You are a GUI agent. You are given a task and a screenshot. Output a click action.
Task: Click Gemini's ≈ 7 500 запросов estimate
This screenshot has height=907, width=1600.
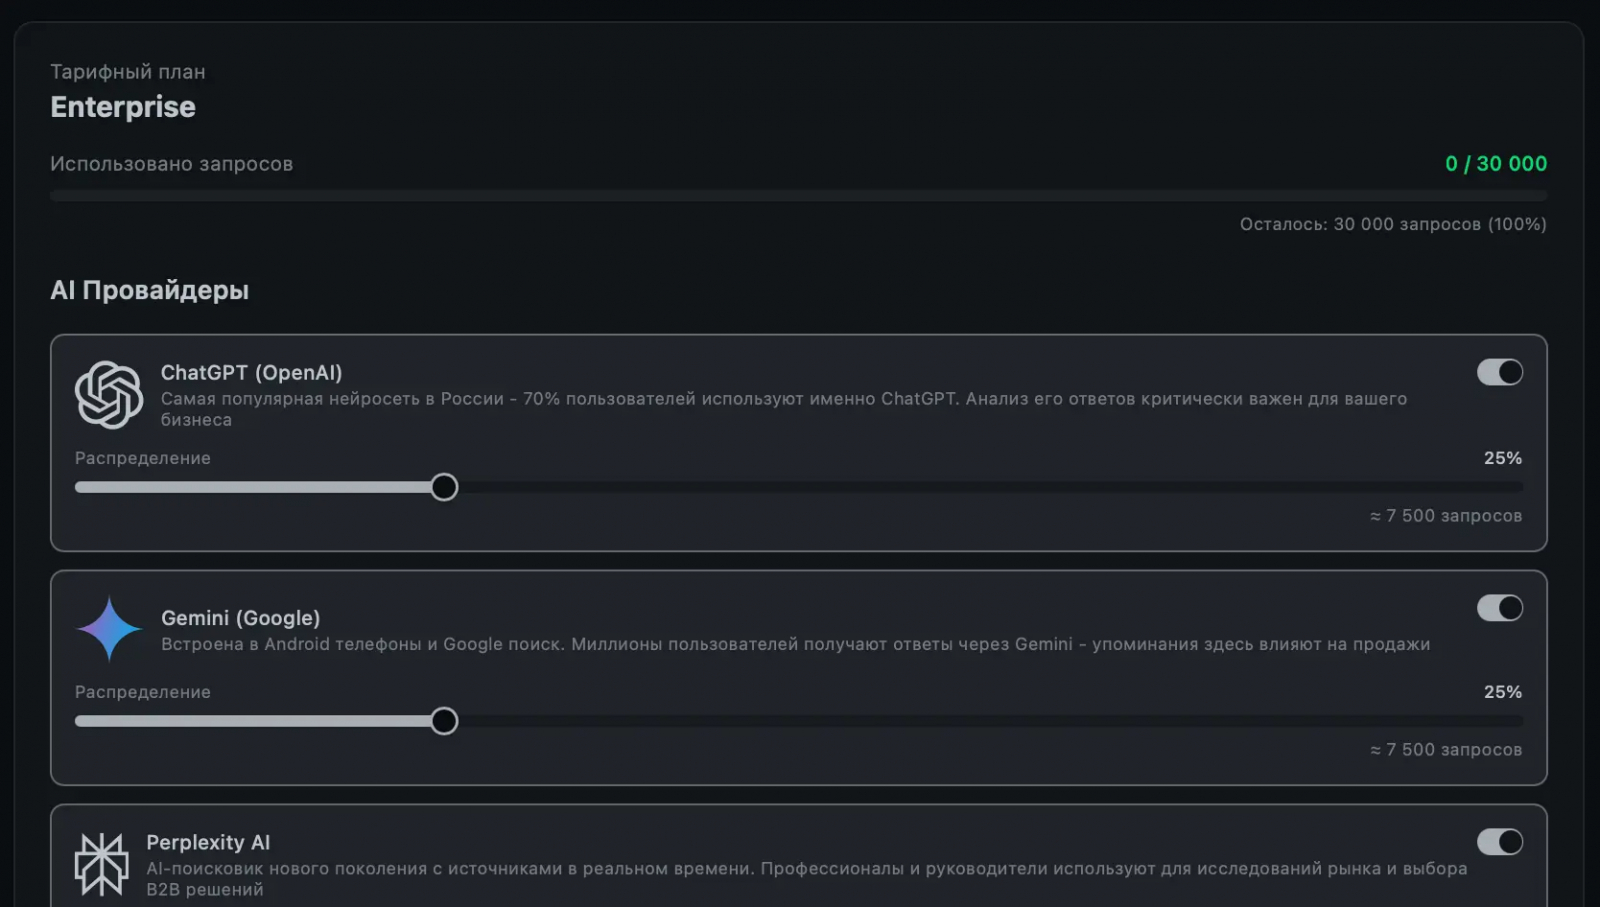tap(1445, 750)
